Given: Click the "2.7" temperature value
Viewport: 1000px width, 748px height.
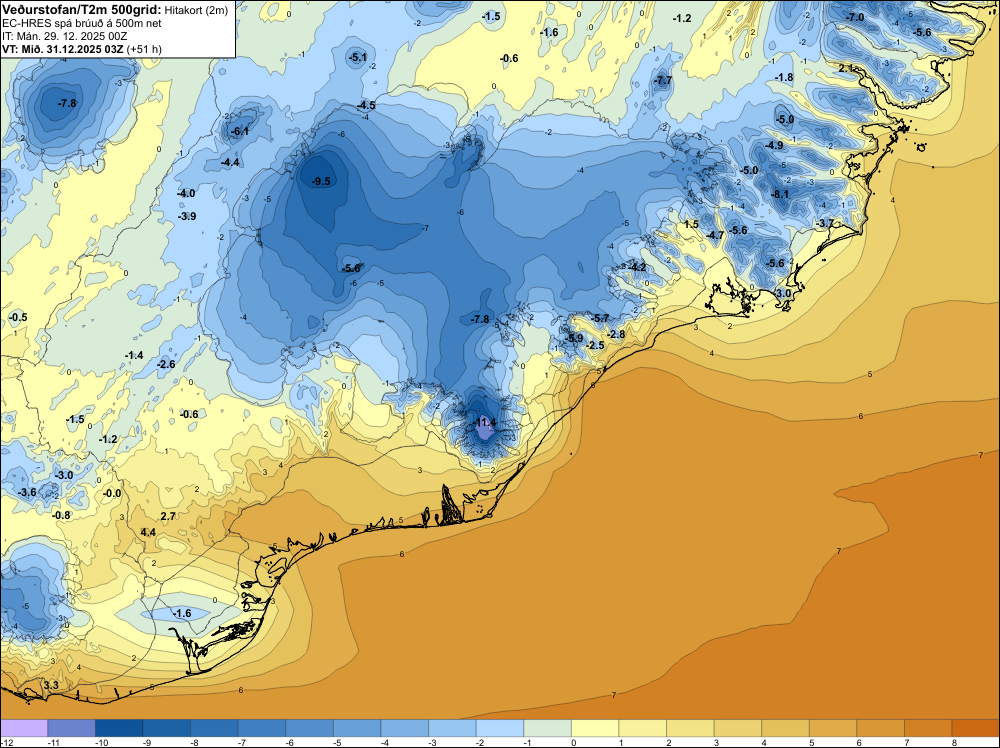Looking at the screenshot, I should 168,516.
